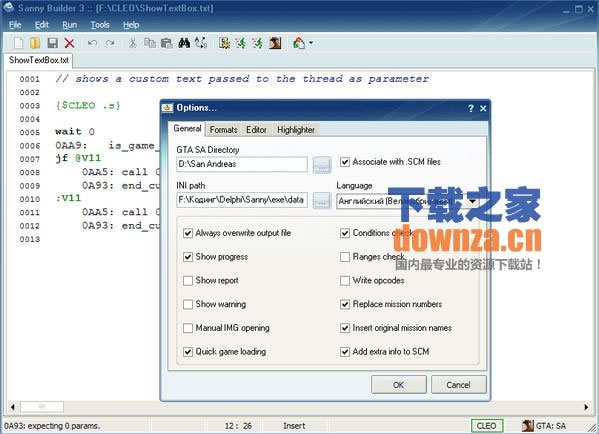Click the Undo arrow icon
Viewport: 599px width, 434px height.
92,43
